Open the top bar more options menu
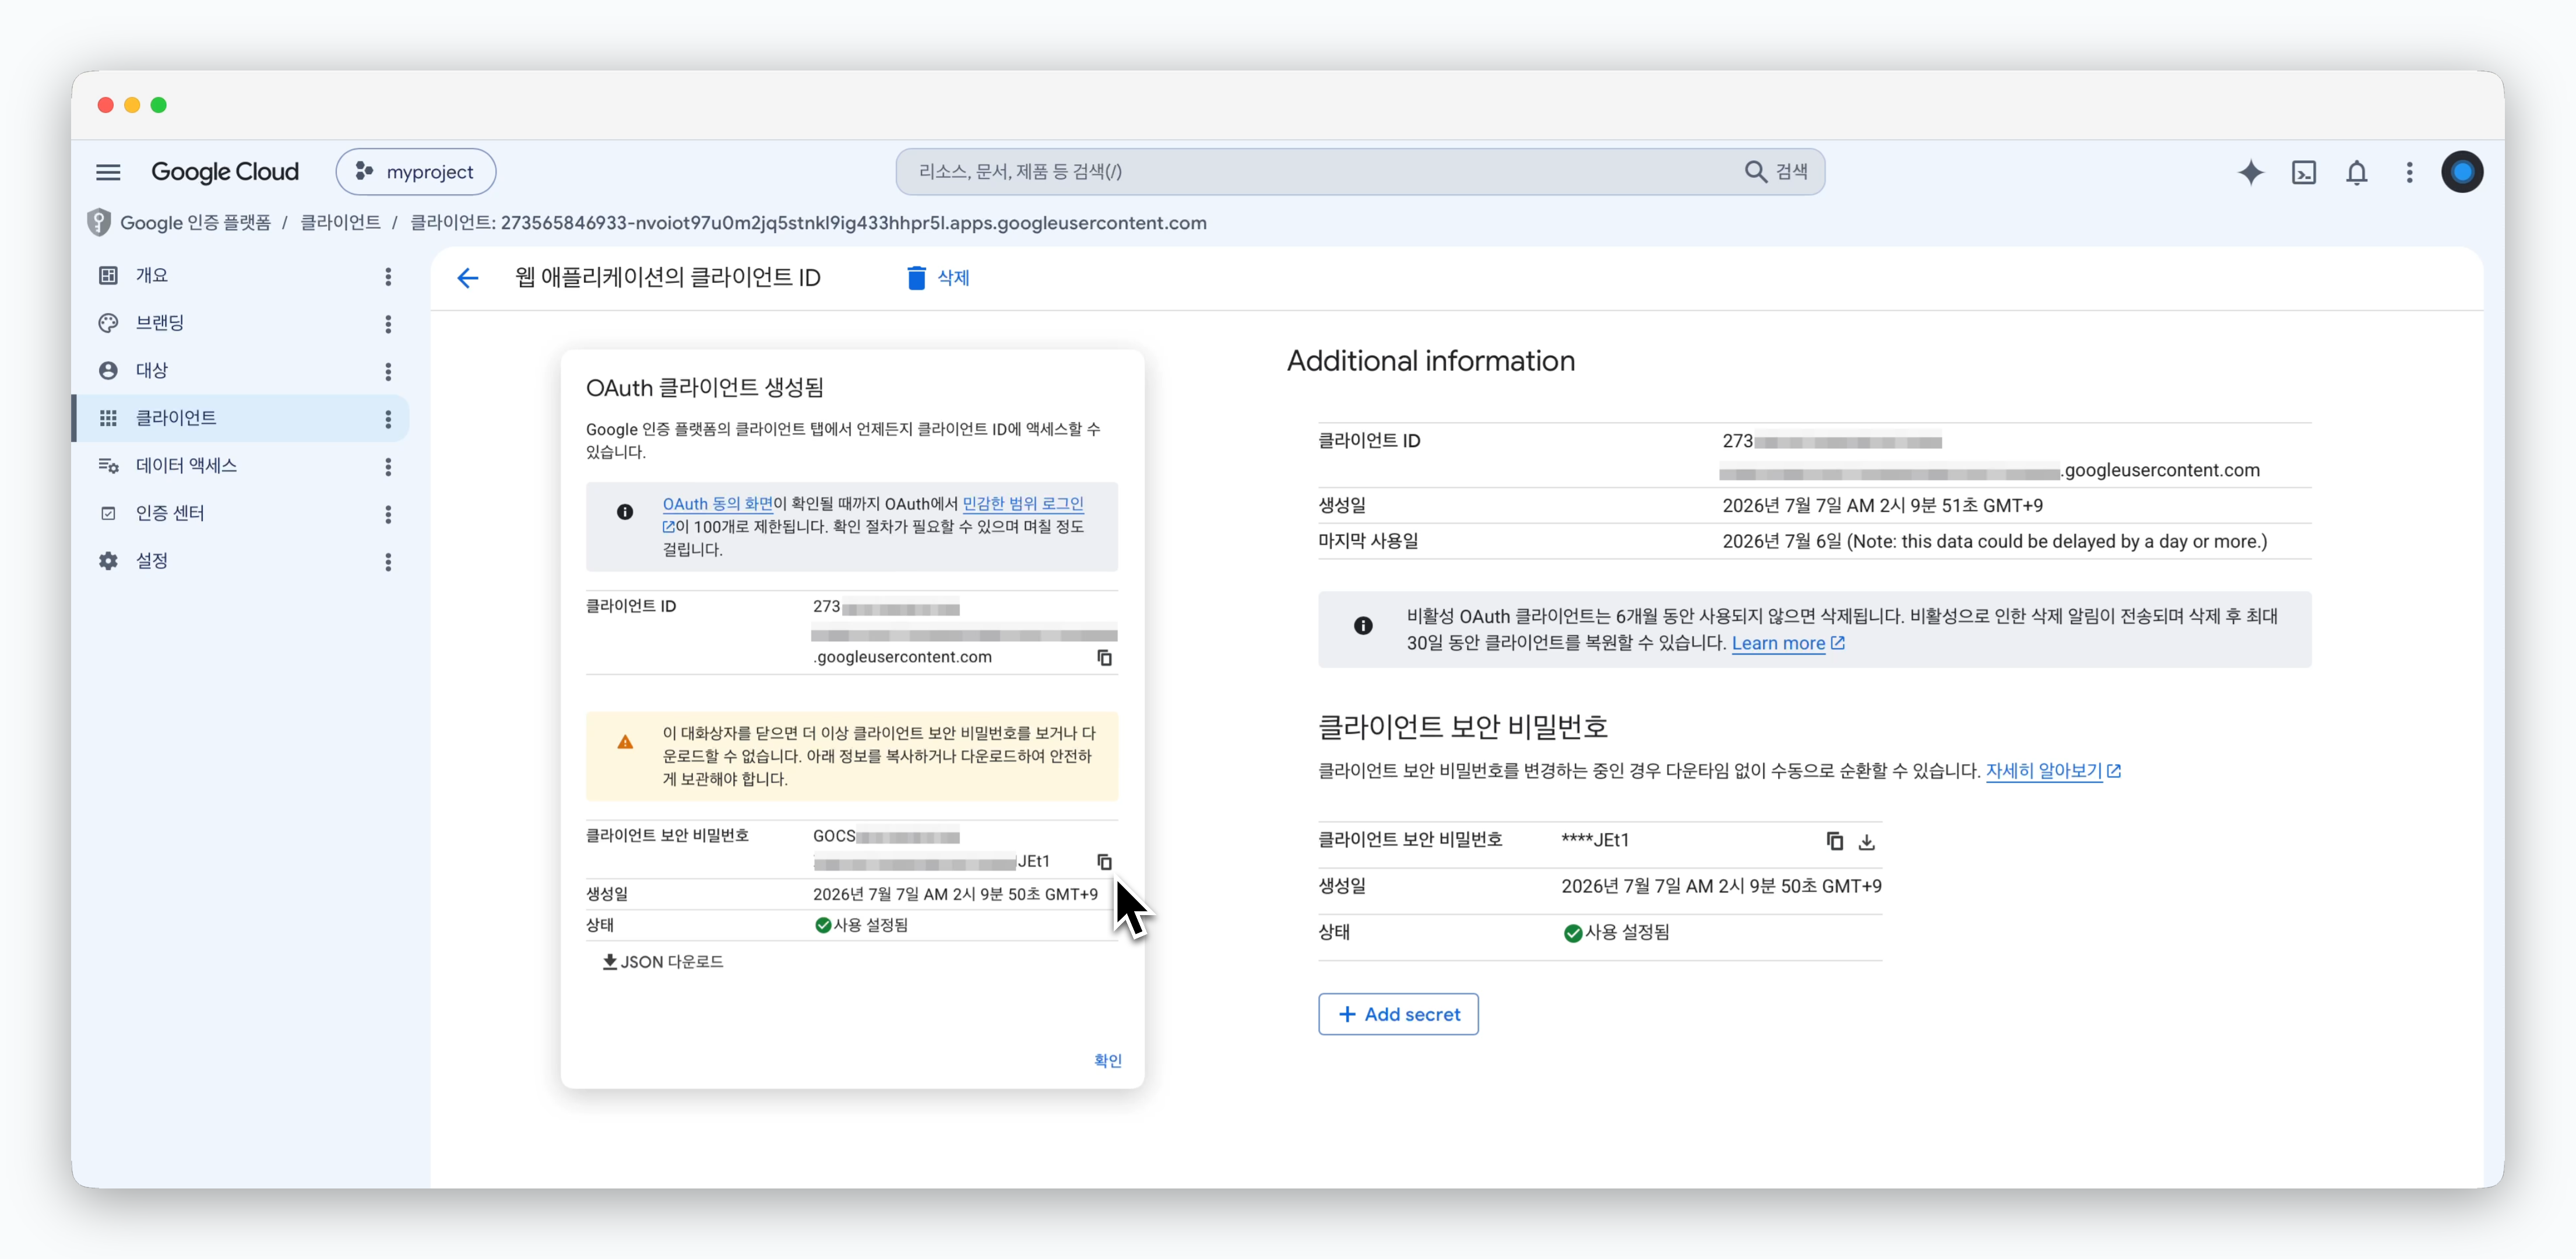2576x1259 pixels. coord(2410,172)
